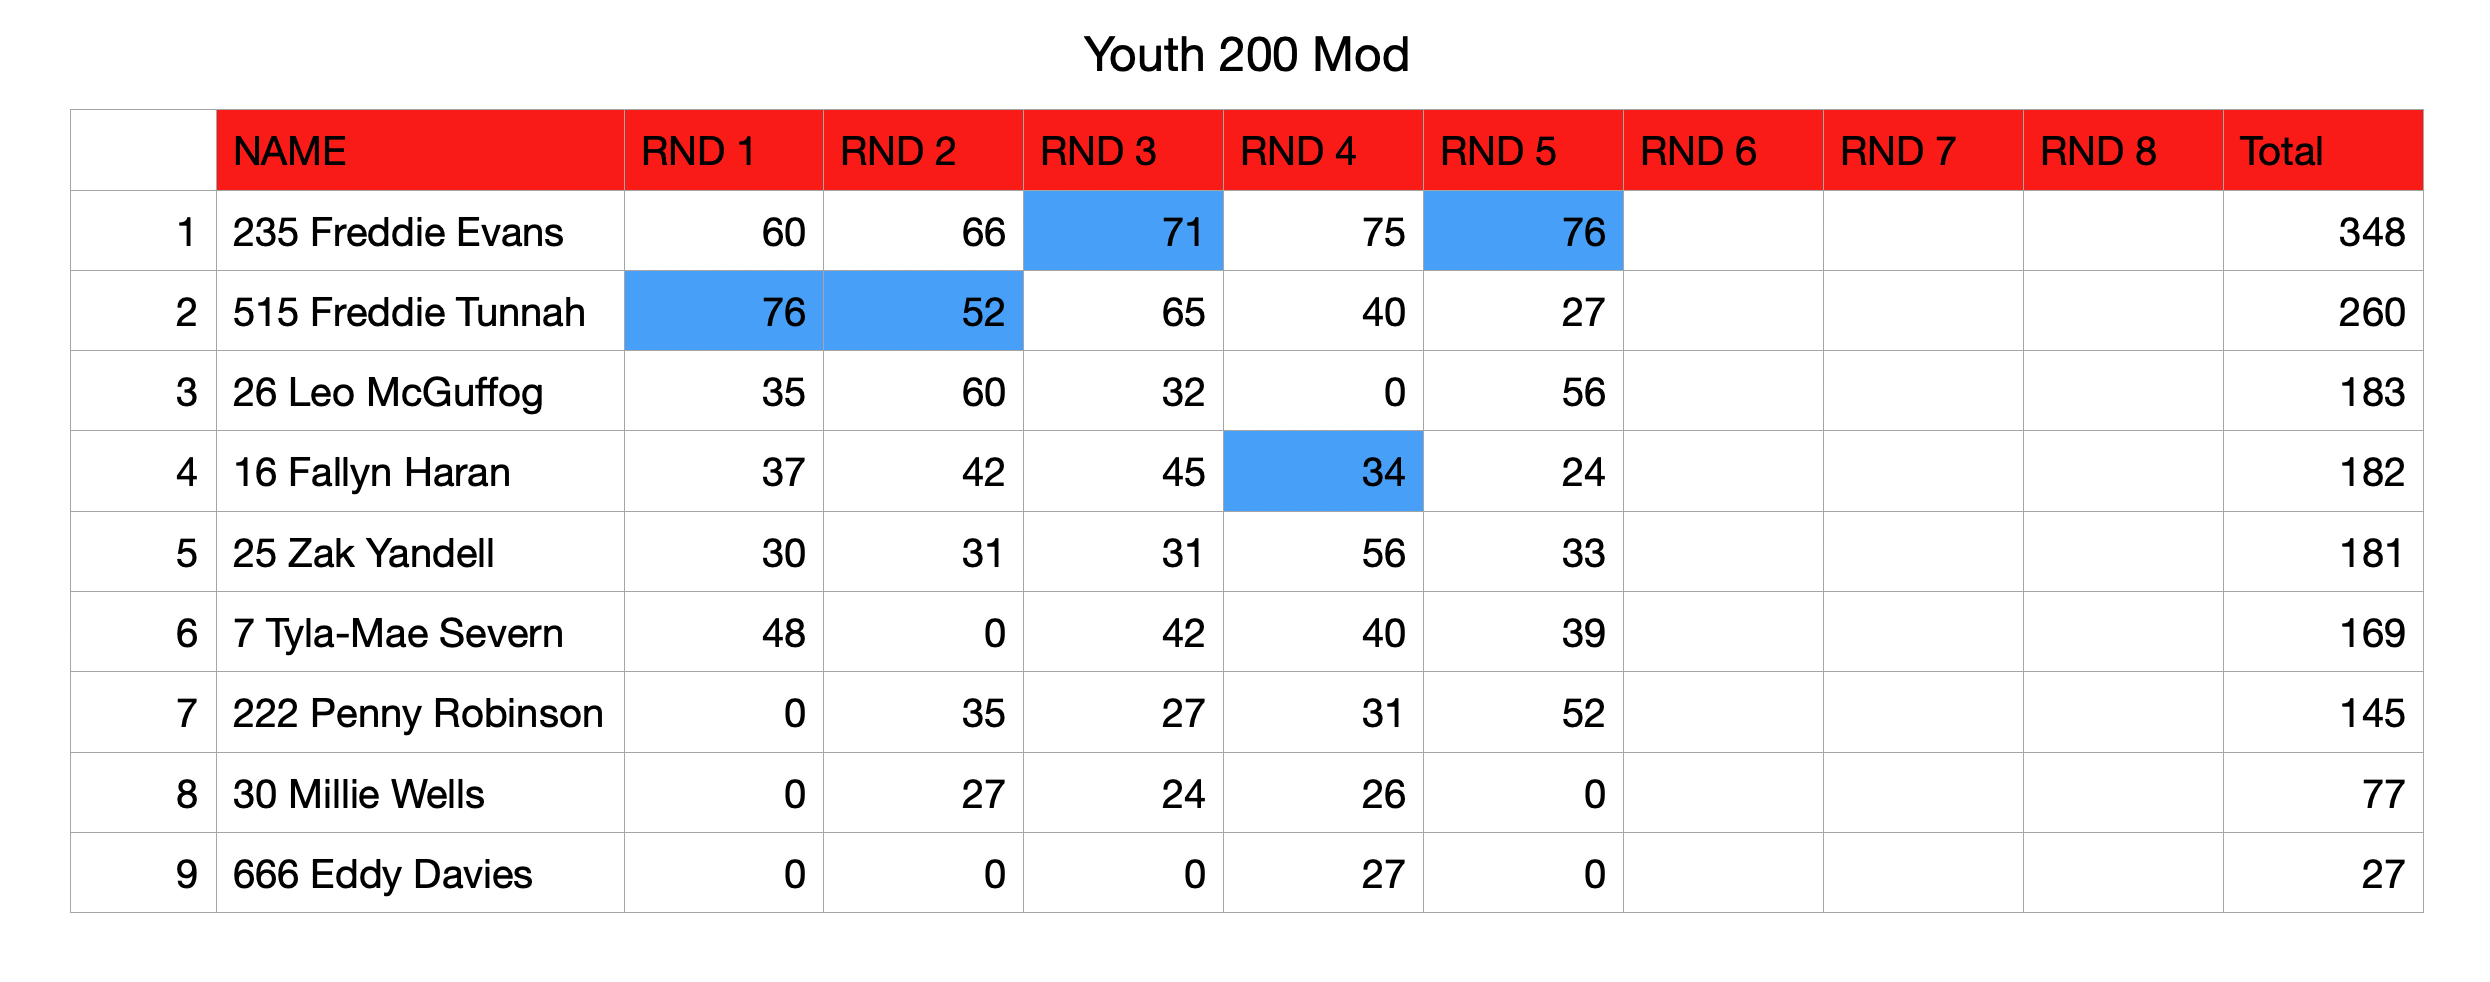
Task: Click the 222 Penny Robinson name cell
Action: click(420, 712)
